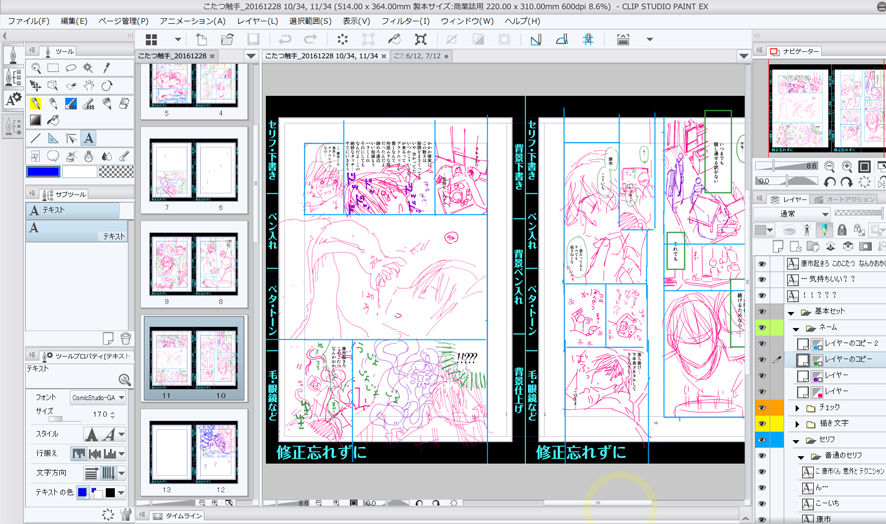Click the Balloon tool icon
This screenshot has height=524, width=886.
point(53,155)
